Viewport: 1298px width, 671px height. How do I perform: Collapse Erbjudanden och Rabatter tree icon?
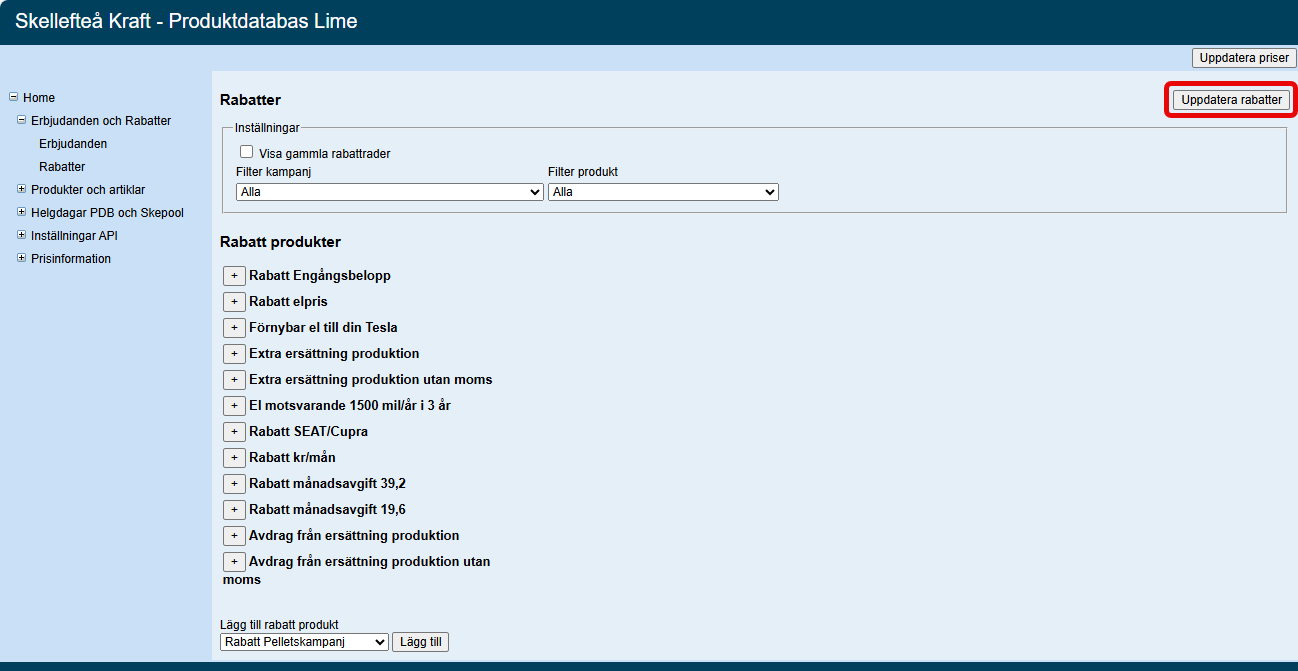pyautogui.click(x=22, y=120)
